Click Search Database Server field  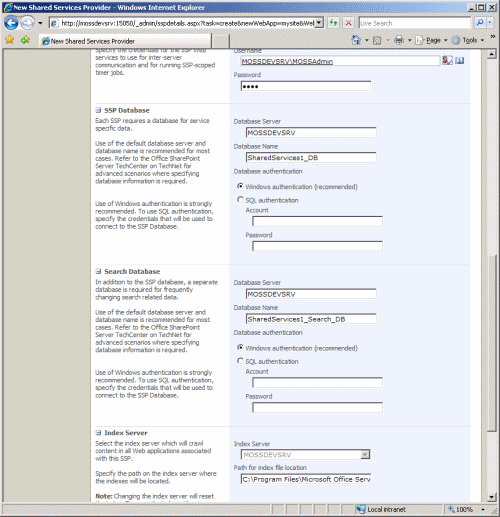click(x=311, y=294)
